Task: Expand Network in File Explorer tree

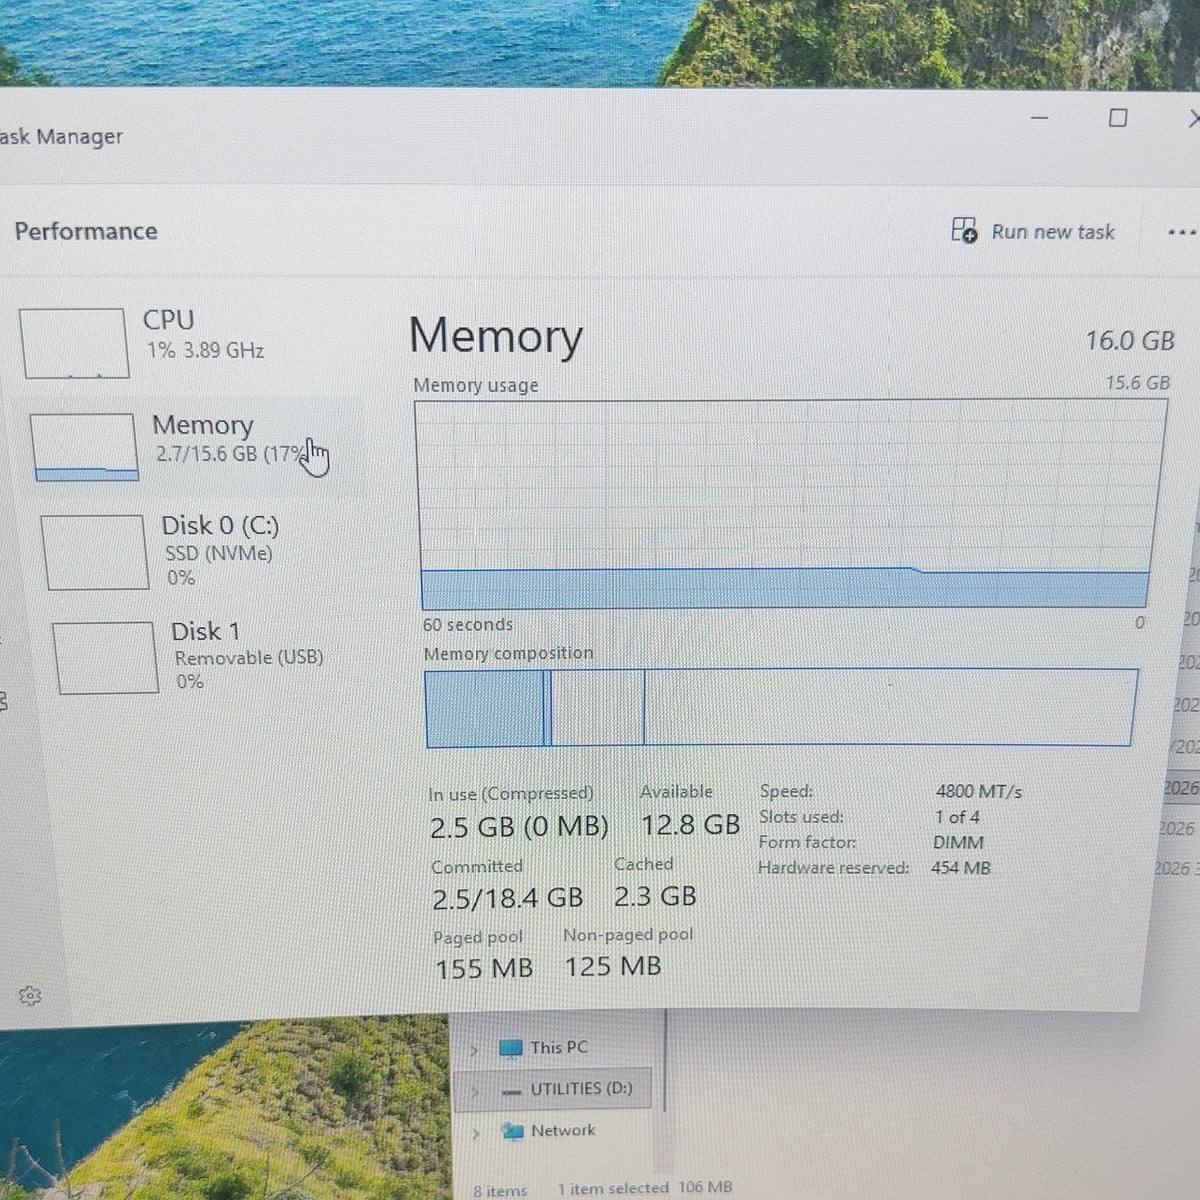Action: (x=476, y=1133)
